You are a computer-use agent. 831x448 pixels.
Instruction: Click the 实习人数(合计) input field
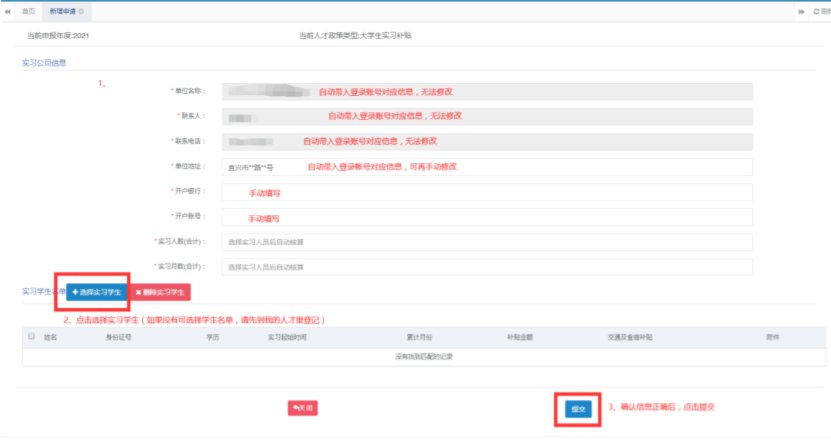[486, 242]
